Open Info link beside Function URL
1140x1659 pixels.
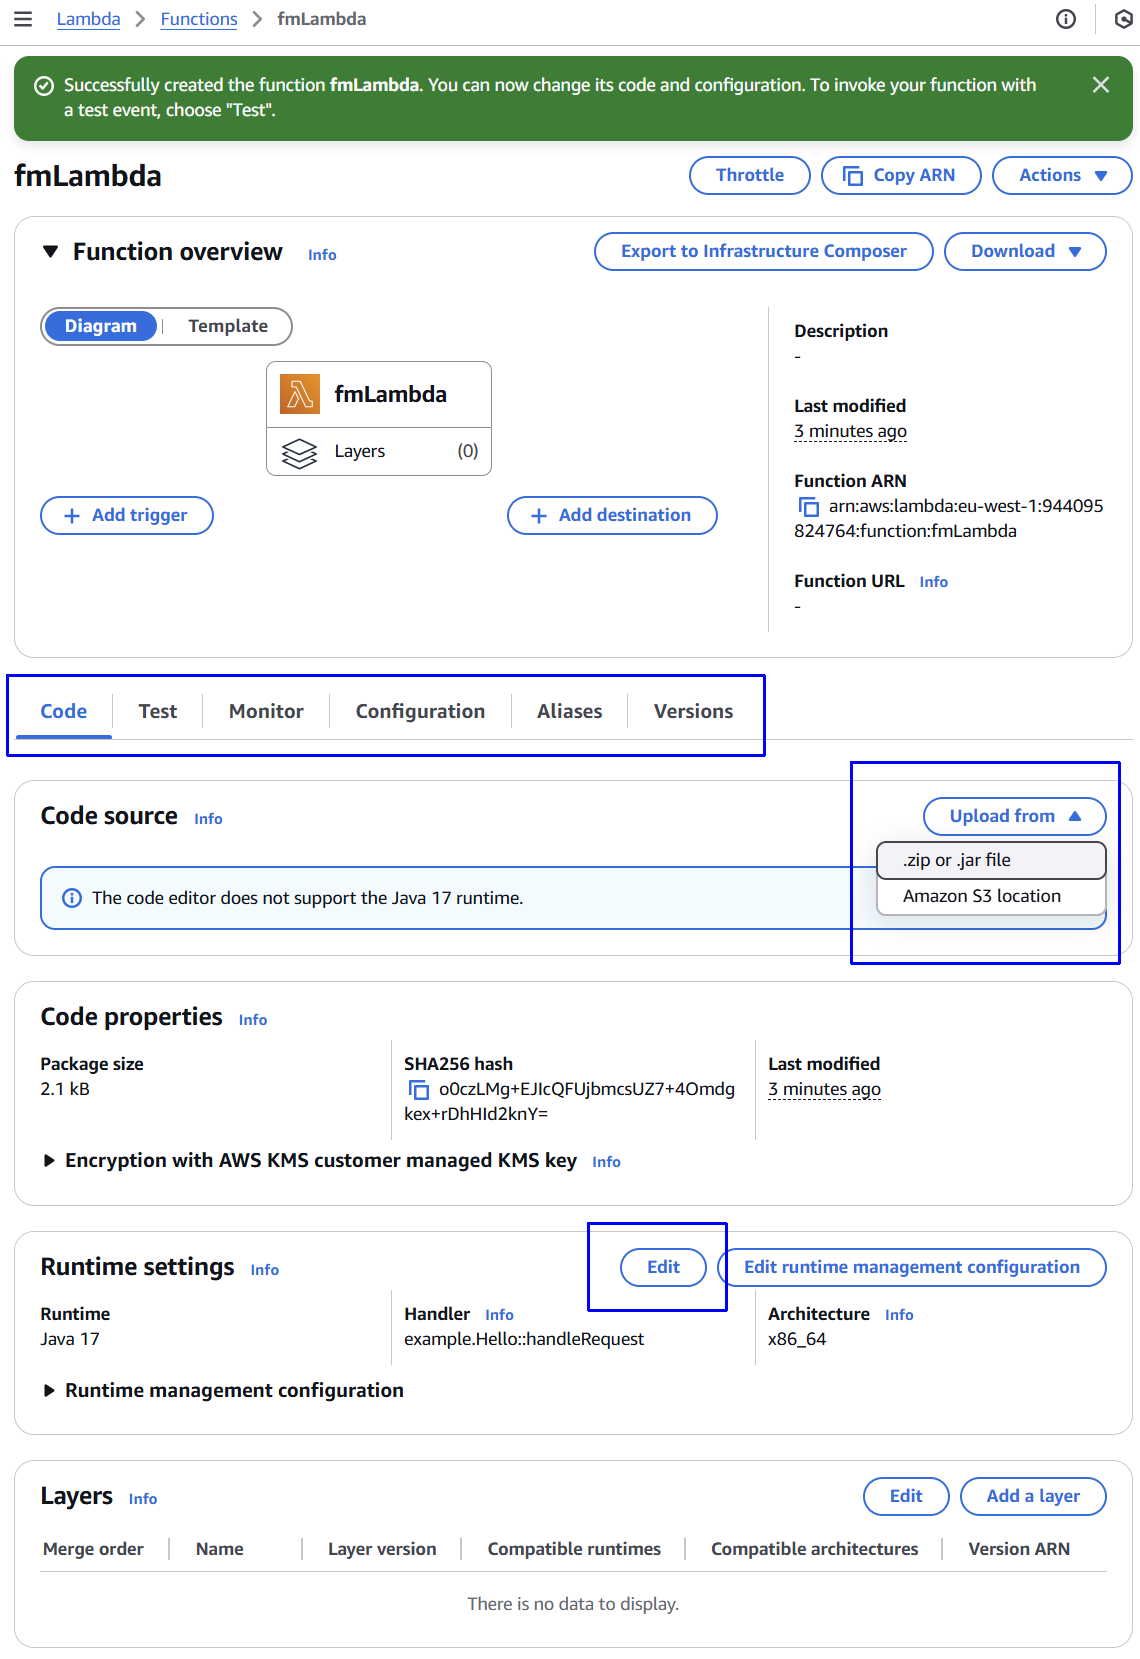(934, 582)
